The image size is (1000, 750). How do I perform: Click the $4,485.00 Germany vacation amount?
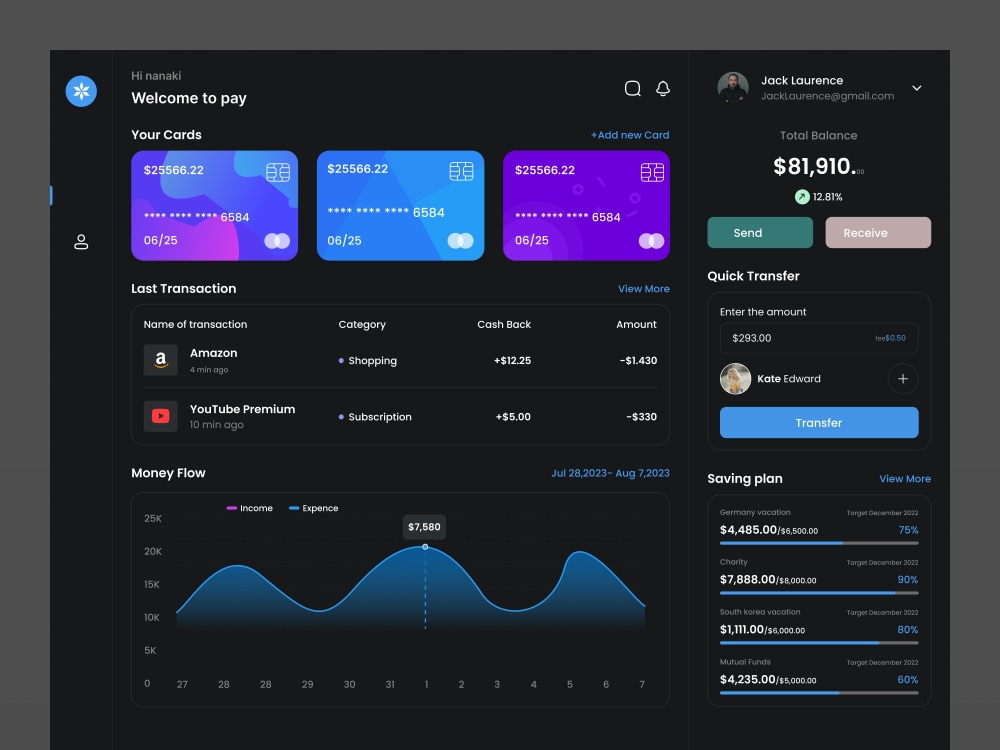748,530
